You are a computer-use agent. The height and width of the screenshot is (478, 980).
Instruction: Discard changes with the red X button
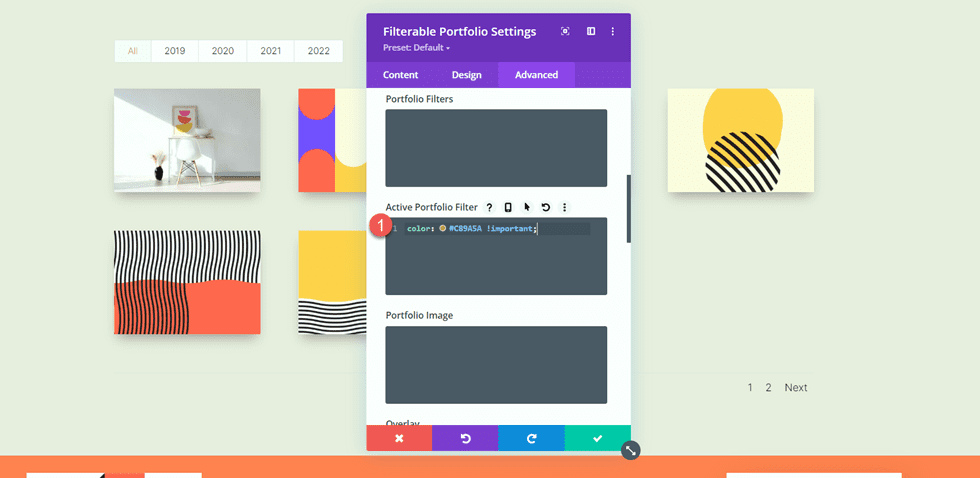399,438
